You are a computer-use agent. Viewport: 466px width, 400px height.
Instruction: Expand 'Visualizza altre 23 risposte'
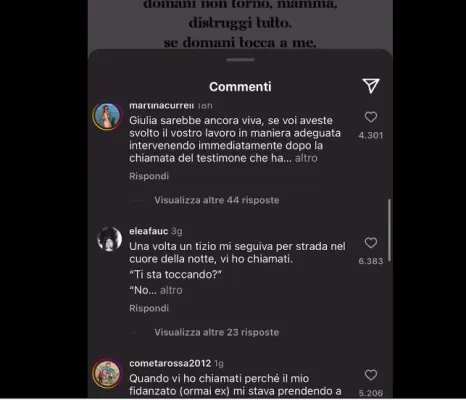(217, 332)
